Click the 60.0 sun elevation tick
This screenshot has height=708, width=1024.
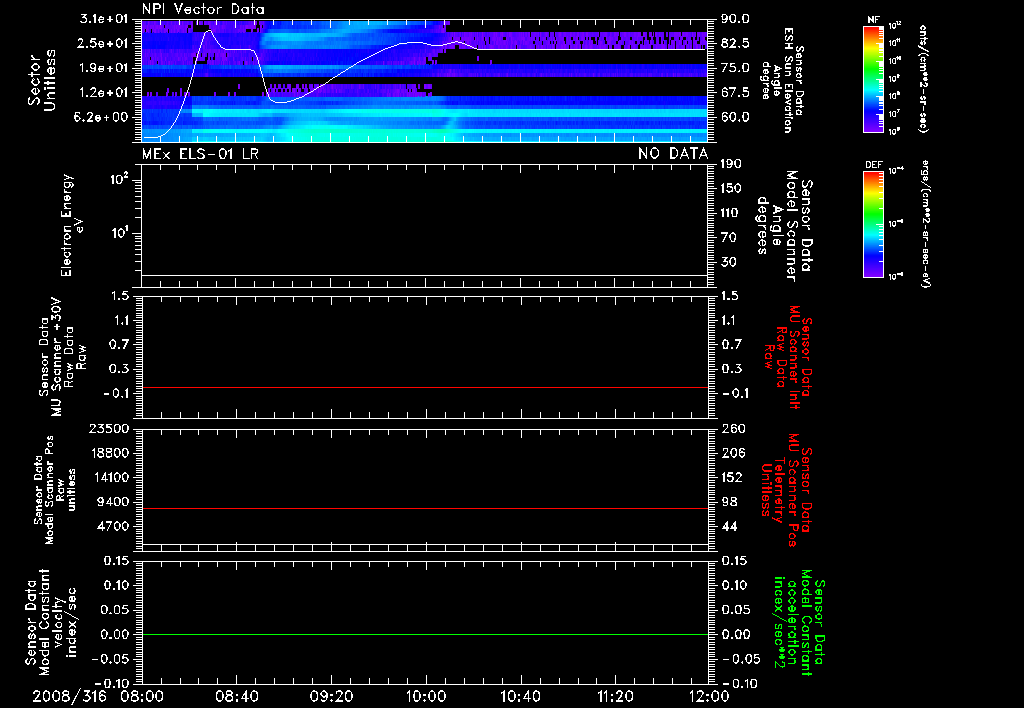pos(735,118)
